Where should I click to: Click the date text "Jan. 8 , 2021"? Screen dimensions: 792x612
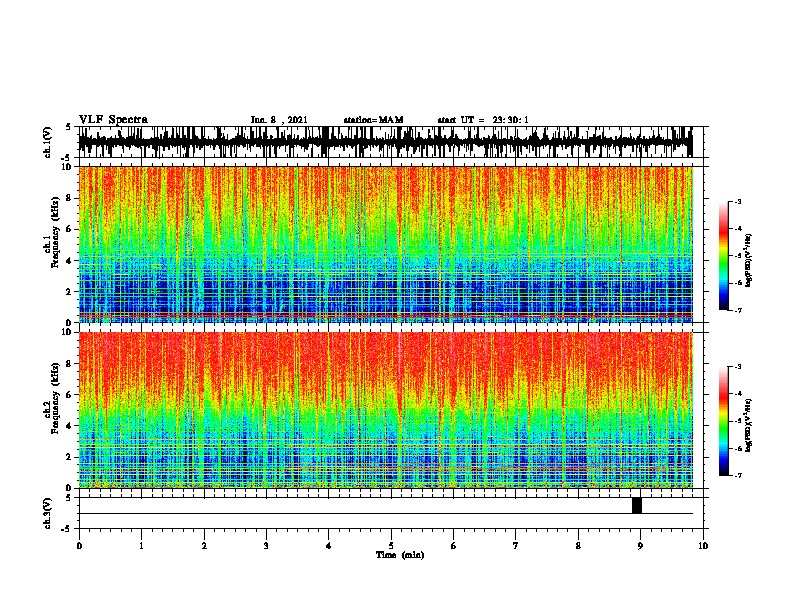point(279,120)
